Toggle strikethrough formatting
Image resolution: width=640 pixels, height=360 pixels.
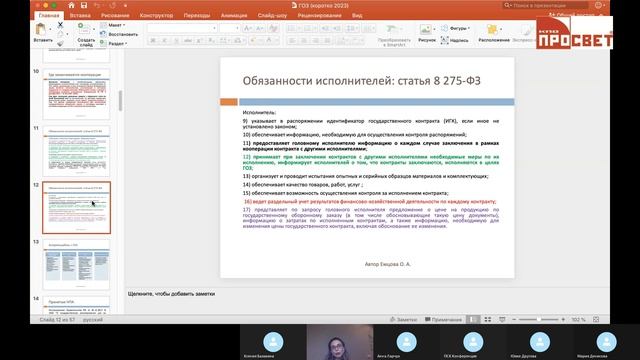pos(188,40)
